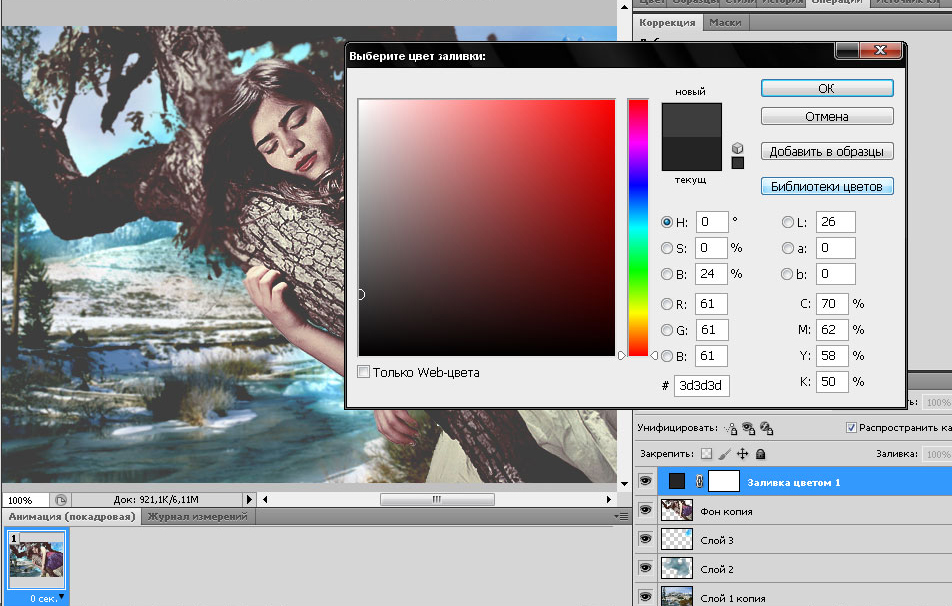Uncheck the Распространить кадр checkbox
The width and height of the screenshot is (952, 606).
tap(851, 428)
